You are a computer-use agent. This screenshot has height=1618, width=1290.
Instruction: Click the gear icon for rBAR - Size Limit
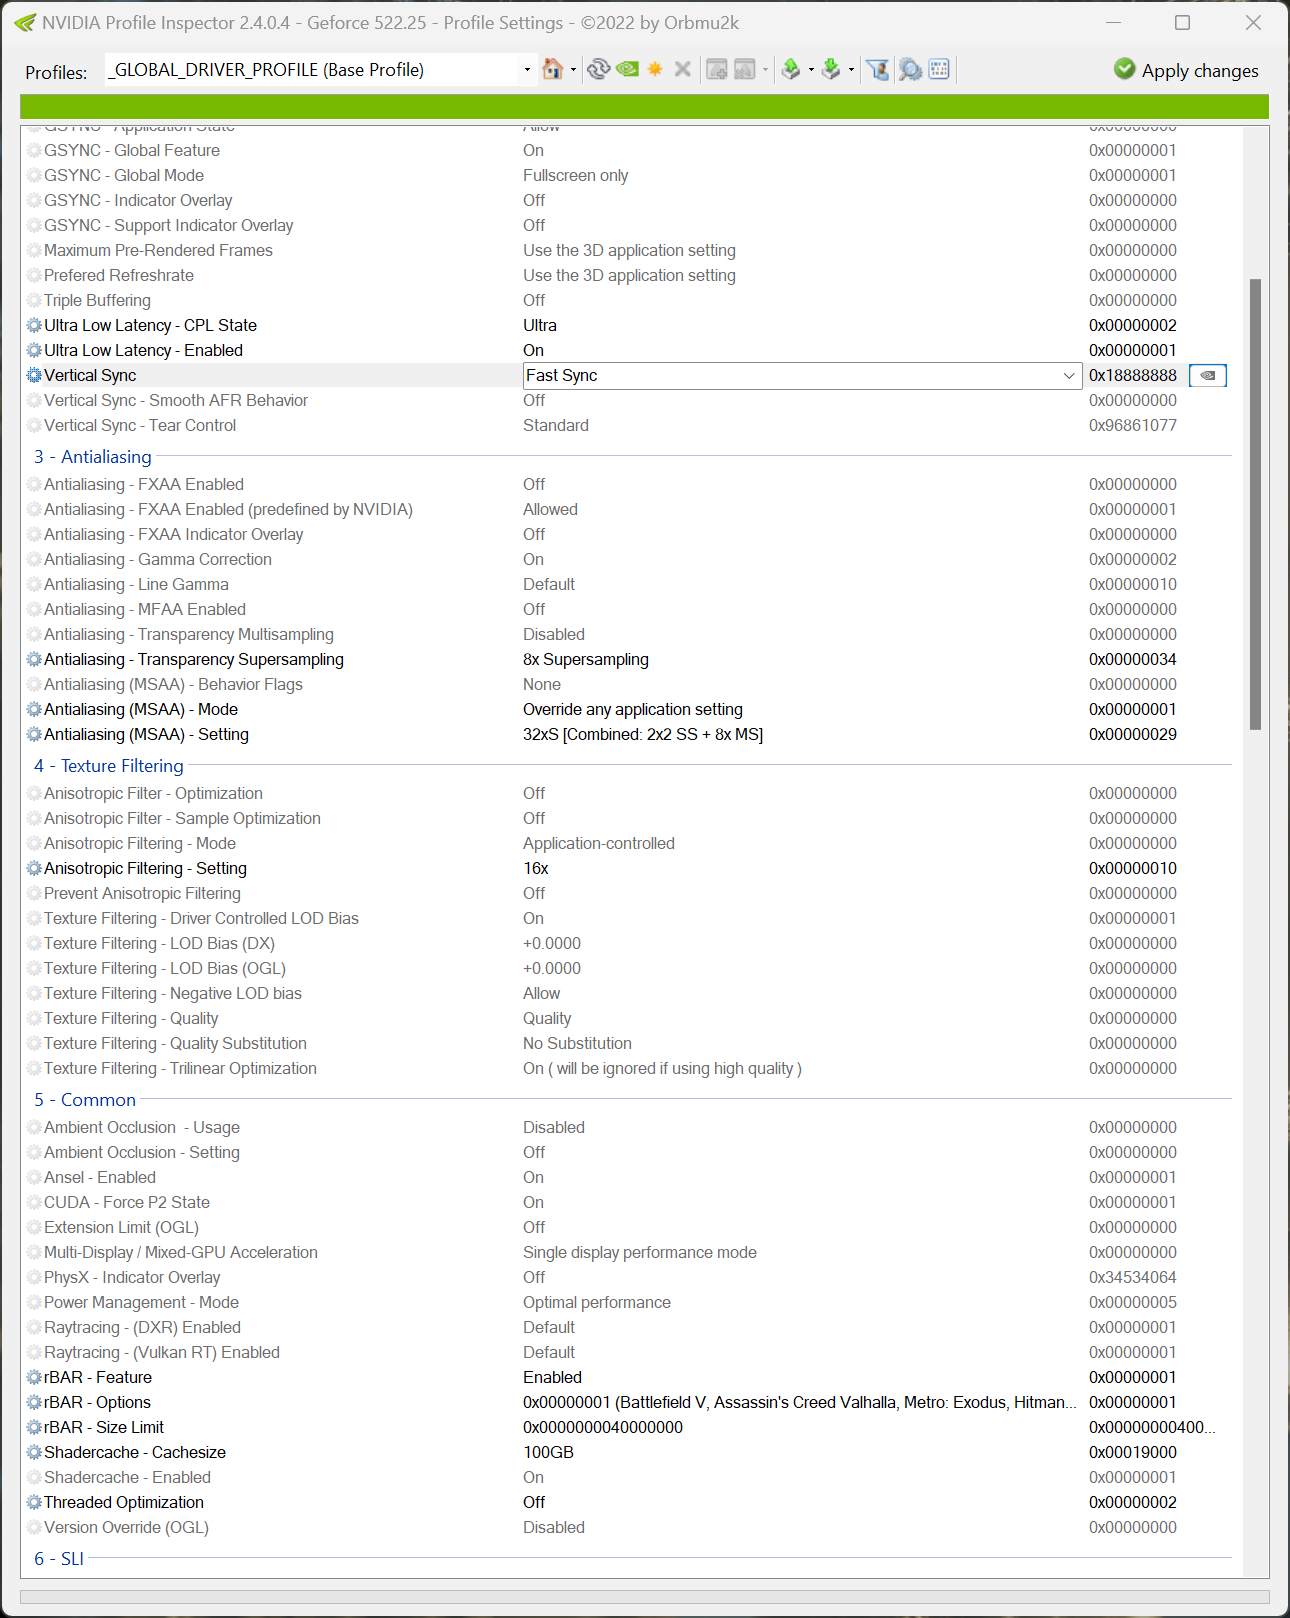point(34,1428)
